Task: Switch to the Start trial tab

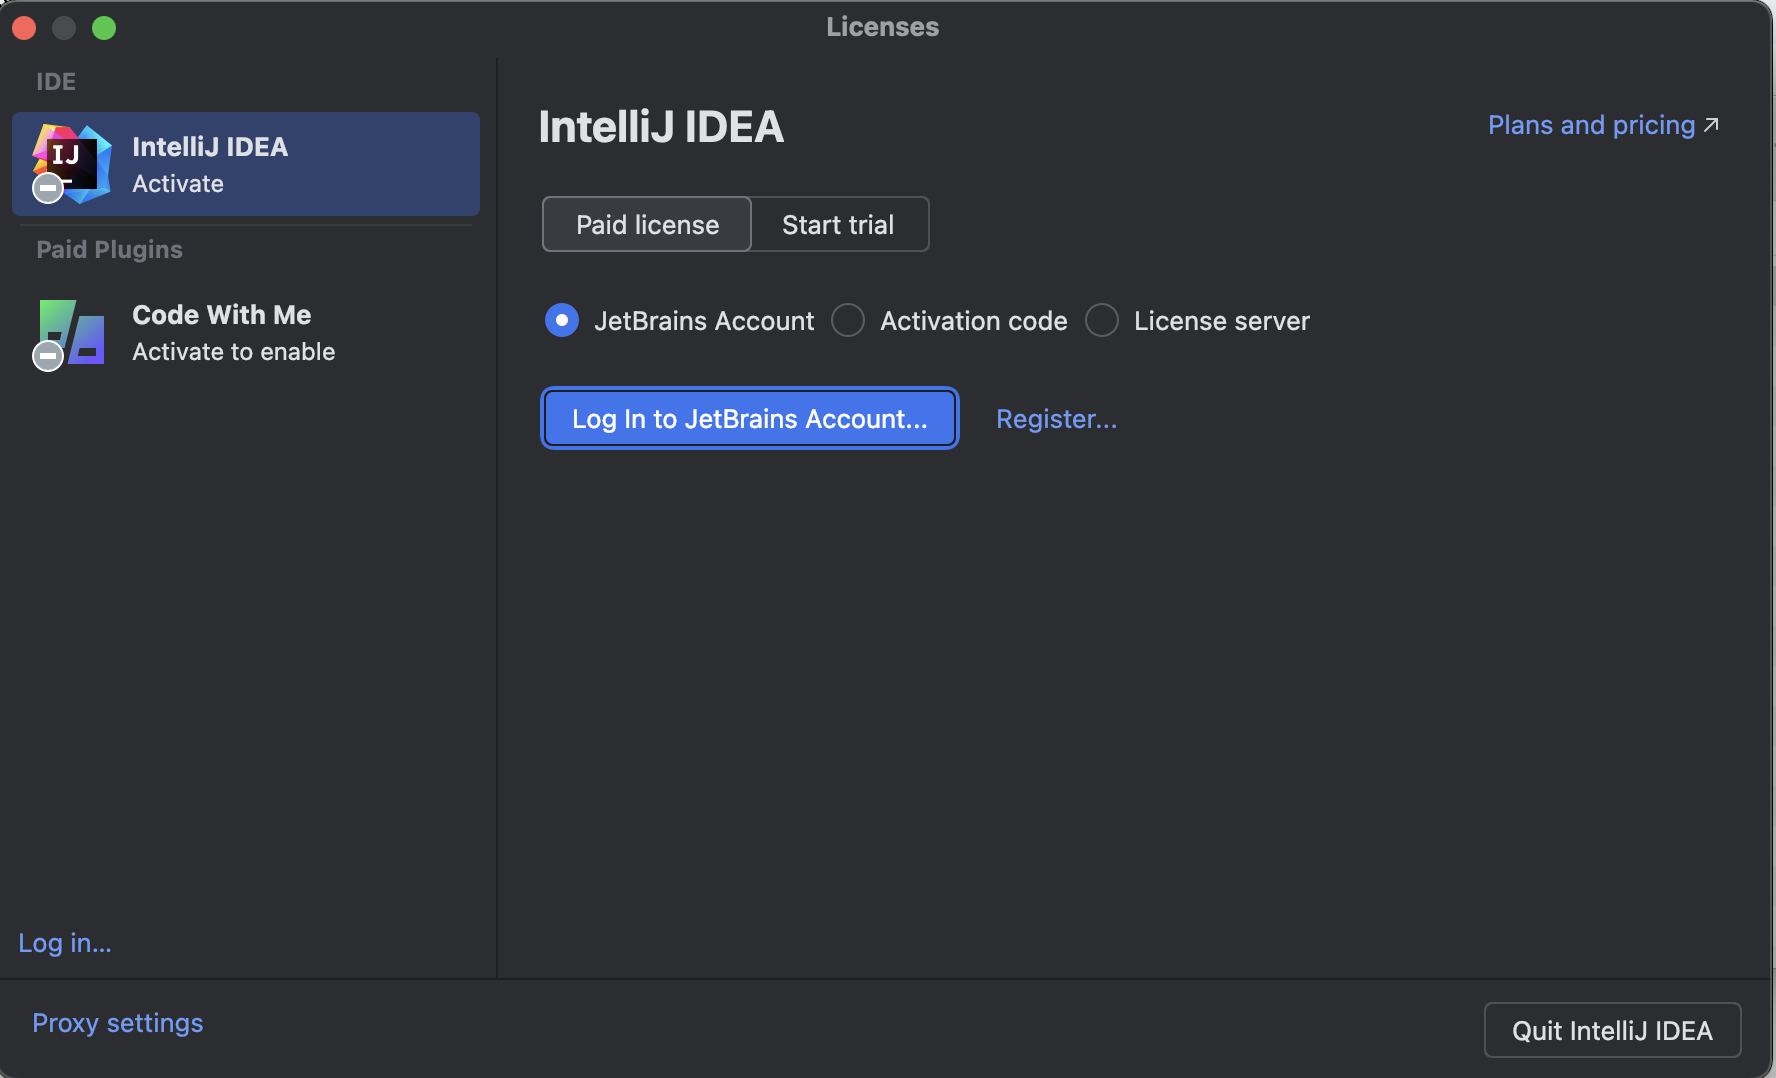Action: [839, 224]
